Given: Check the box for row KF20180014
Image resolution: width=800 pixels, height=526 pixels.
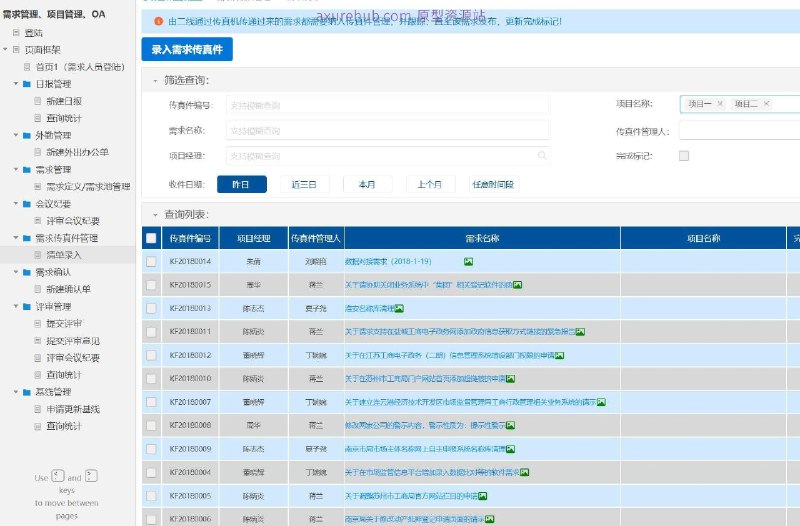Looking at the screenshot, I should [151, 261].
